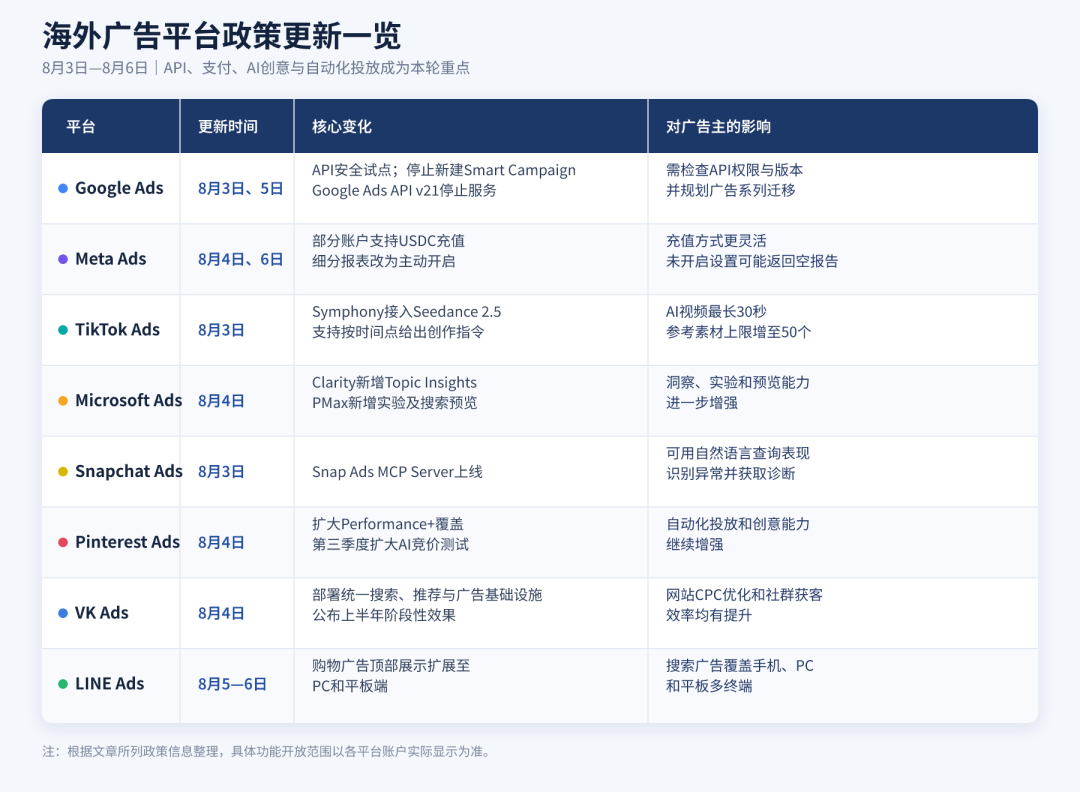This screenshot has height=792, width=1080.
Task: Click the 核心变化 column header
Action: (x=342, y=127)
